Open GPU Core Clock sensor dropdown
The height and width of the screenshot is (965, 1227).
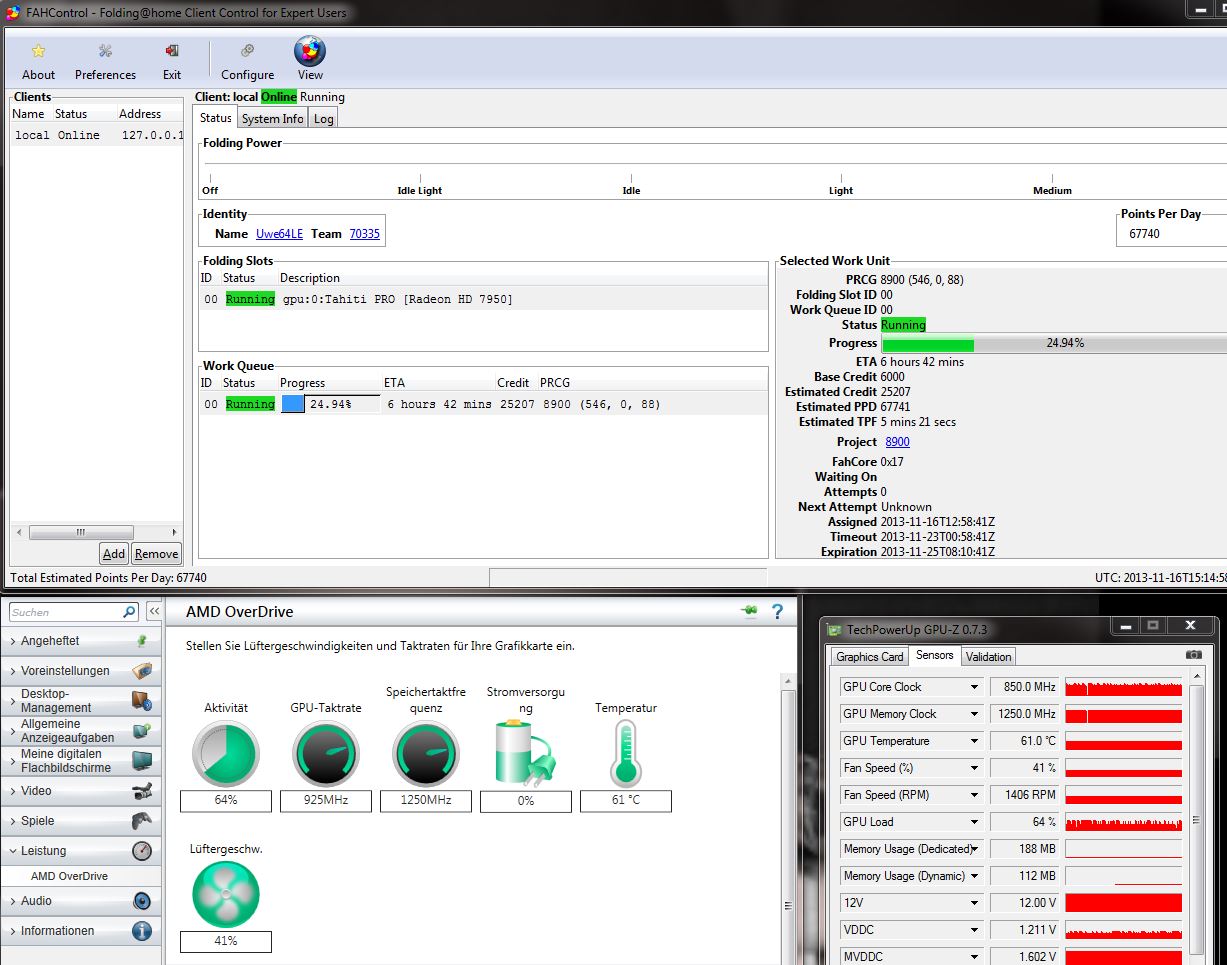[x=974, y=687]
